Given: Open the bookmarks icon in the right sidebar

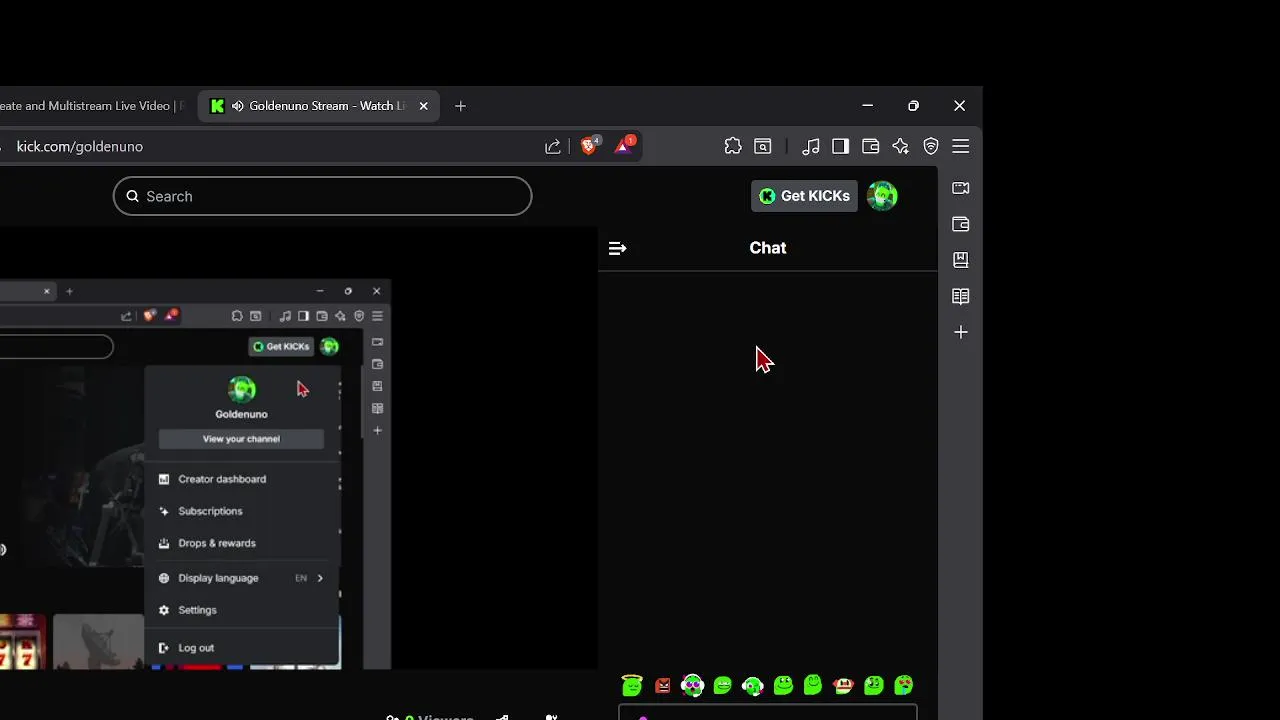Looking at the screenshot, I should click(x=961, y=260).
